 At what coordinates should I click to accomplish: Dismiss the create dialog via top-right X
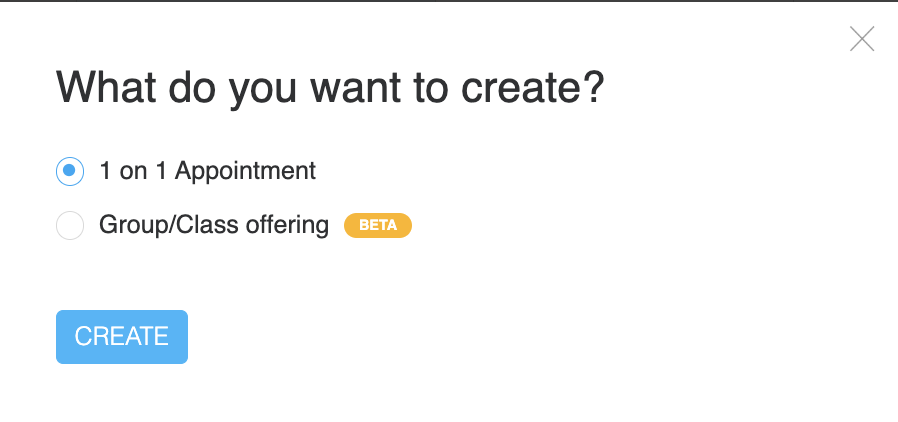click(x=861, y=39)
